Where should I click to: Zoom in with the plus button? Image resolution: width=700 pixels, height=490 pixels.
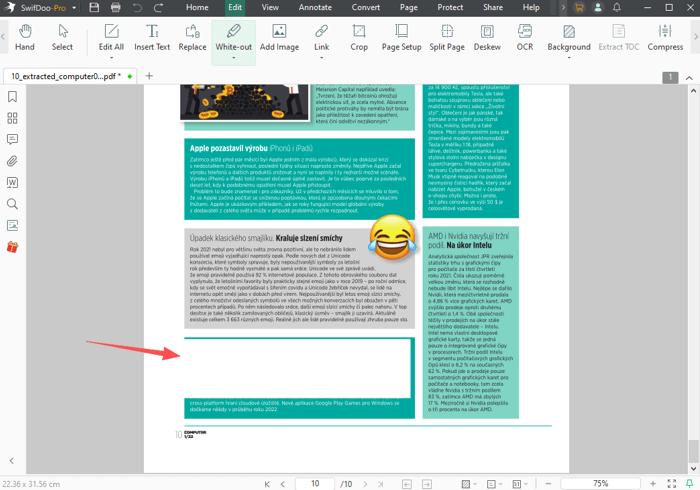pos(653,484)
